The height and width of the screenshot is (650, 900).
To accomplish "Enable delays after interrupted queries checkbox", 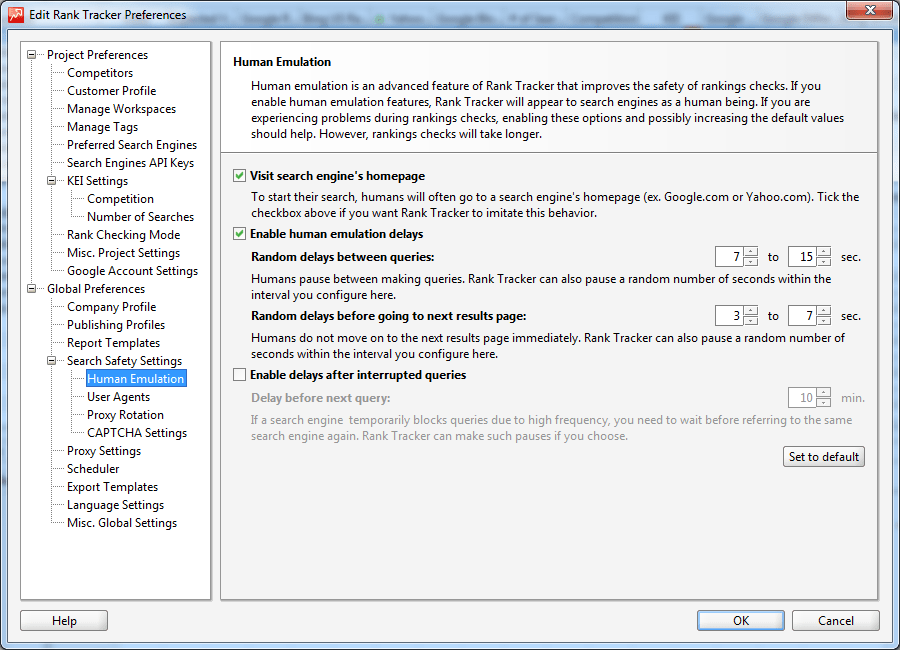I will pyautogui.click(x=239, y=375).
